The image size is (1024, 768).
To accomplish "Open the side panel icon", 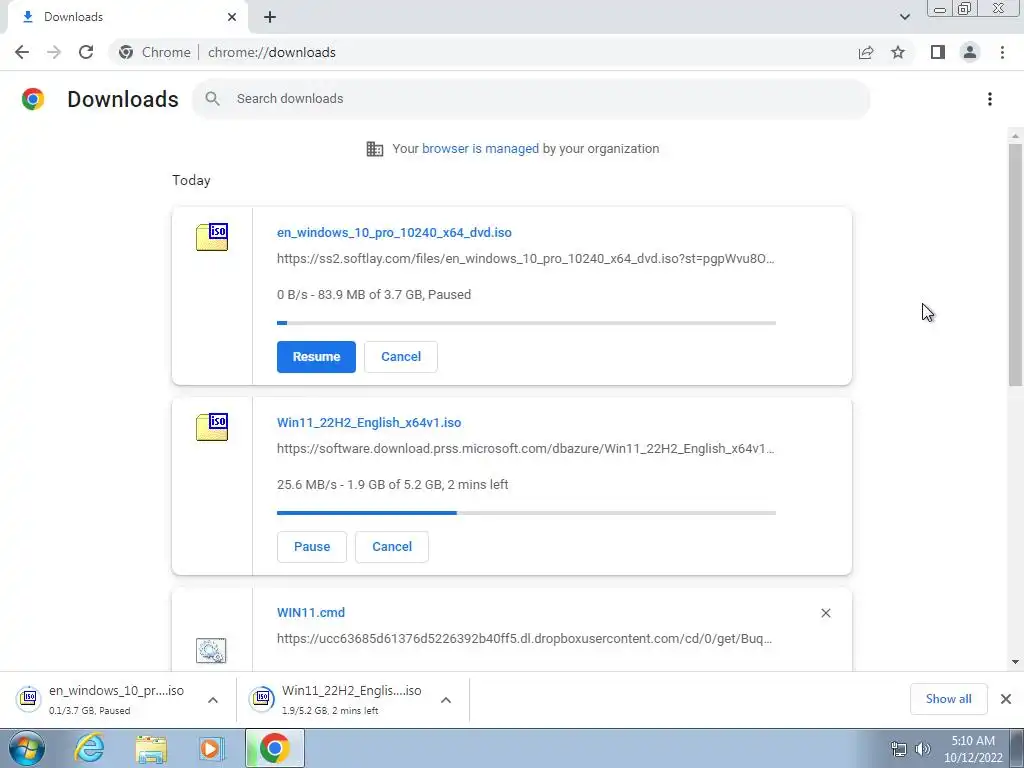I will [938, 52].
